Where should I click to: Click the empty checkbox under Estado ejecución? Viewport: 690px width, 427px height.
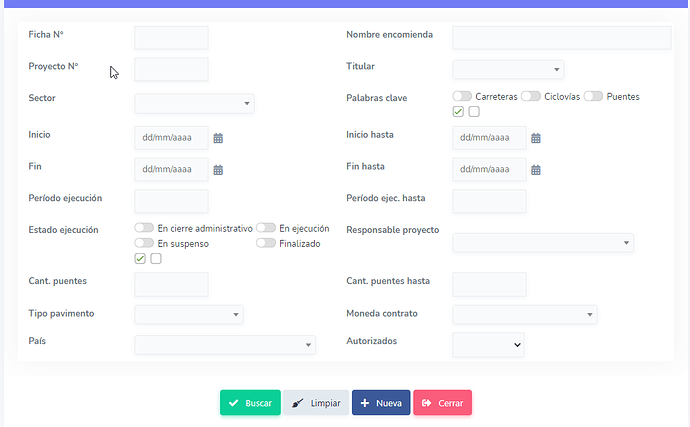[156, 258]
